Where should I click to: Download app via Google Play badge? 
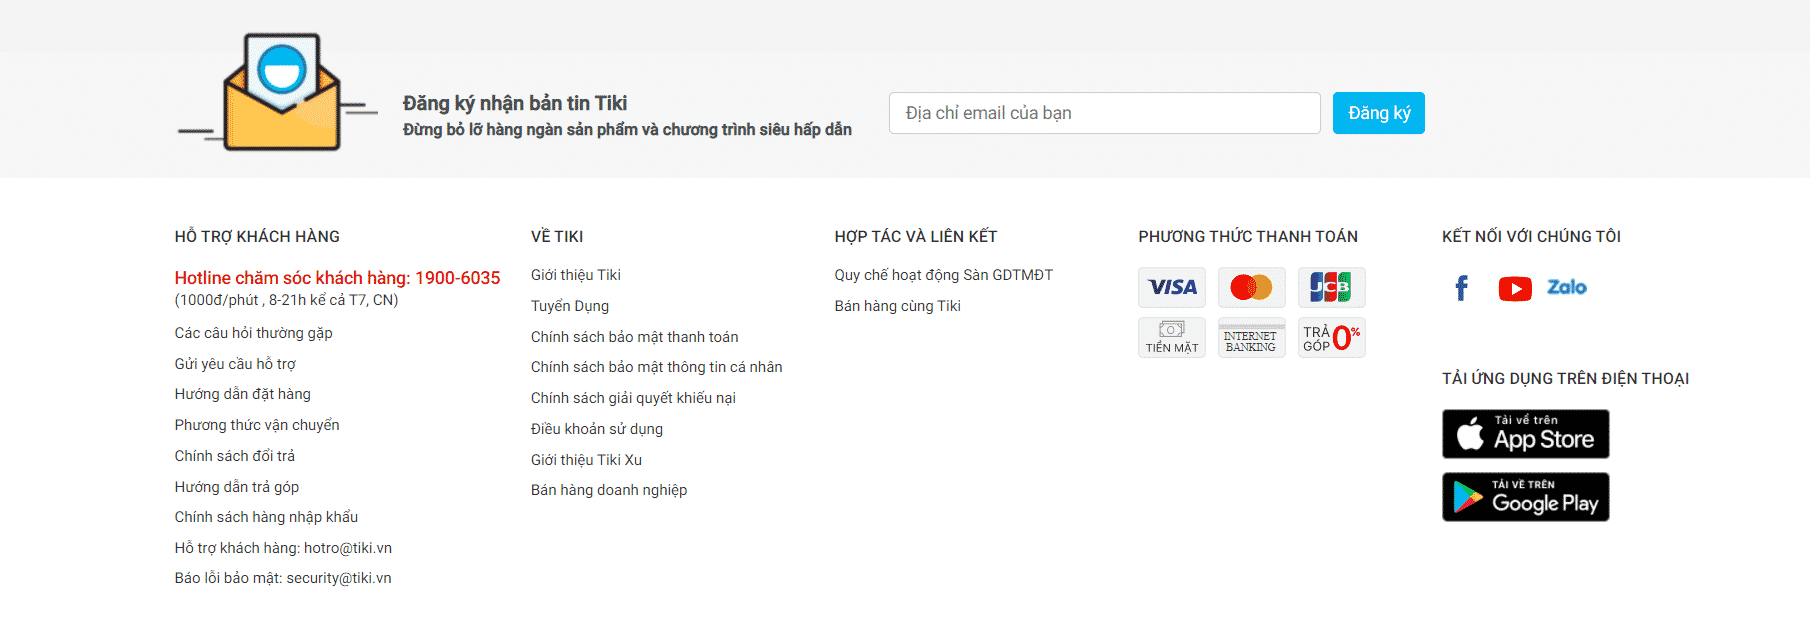[x=1526, y=497]
